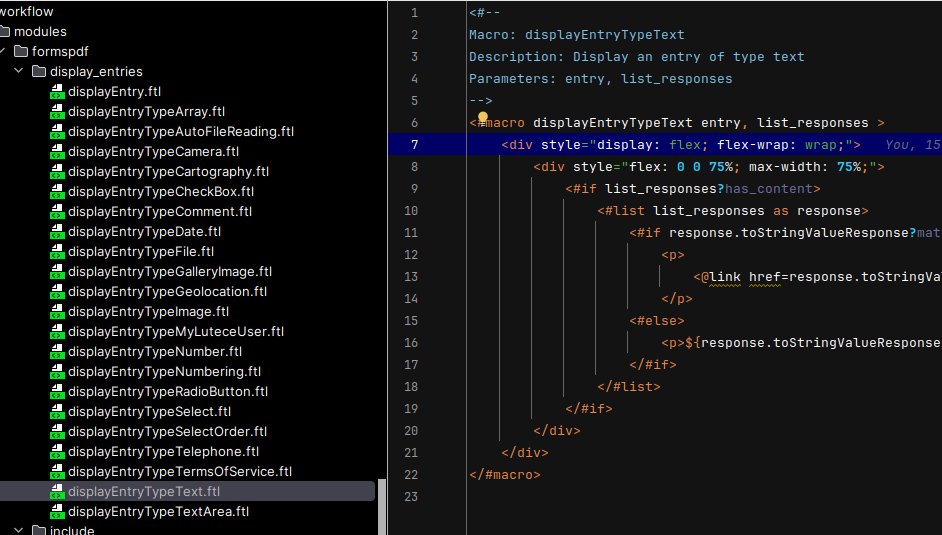
Task: Click the yellow lightbulb intention icon
Action: click(x=482, y=120)
